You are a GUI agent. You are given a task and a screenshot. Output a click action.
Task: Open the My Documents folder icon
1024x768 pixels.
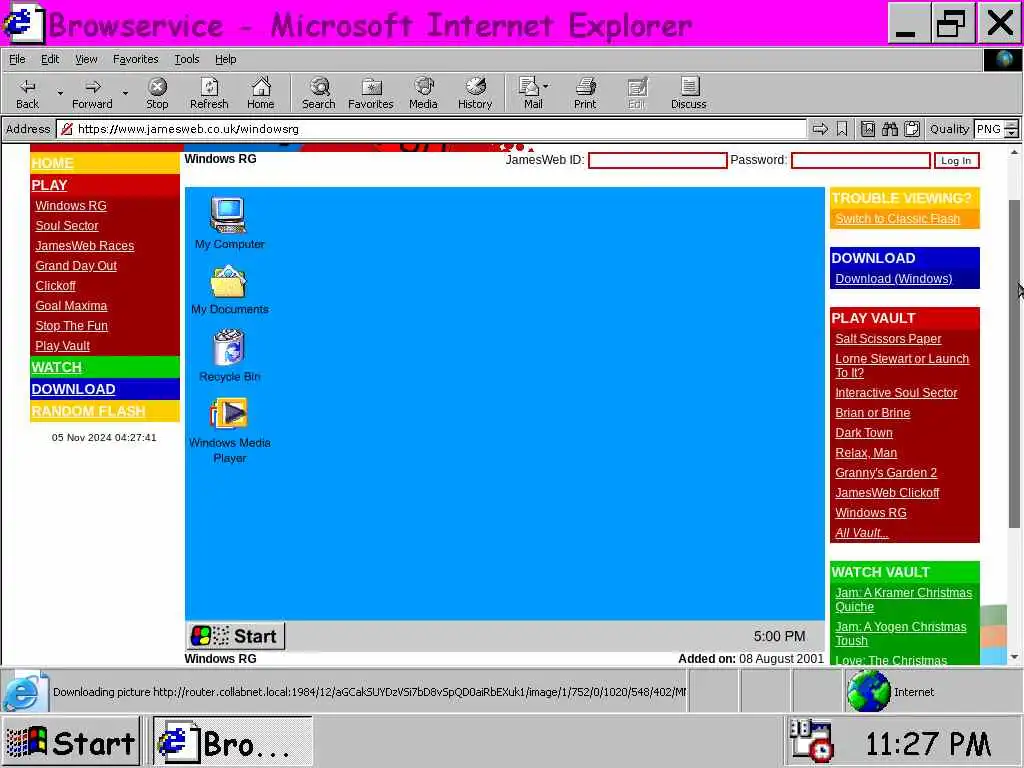[229, 289]
